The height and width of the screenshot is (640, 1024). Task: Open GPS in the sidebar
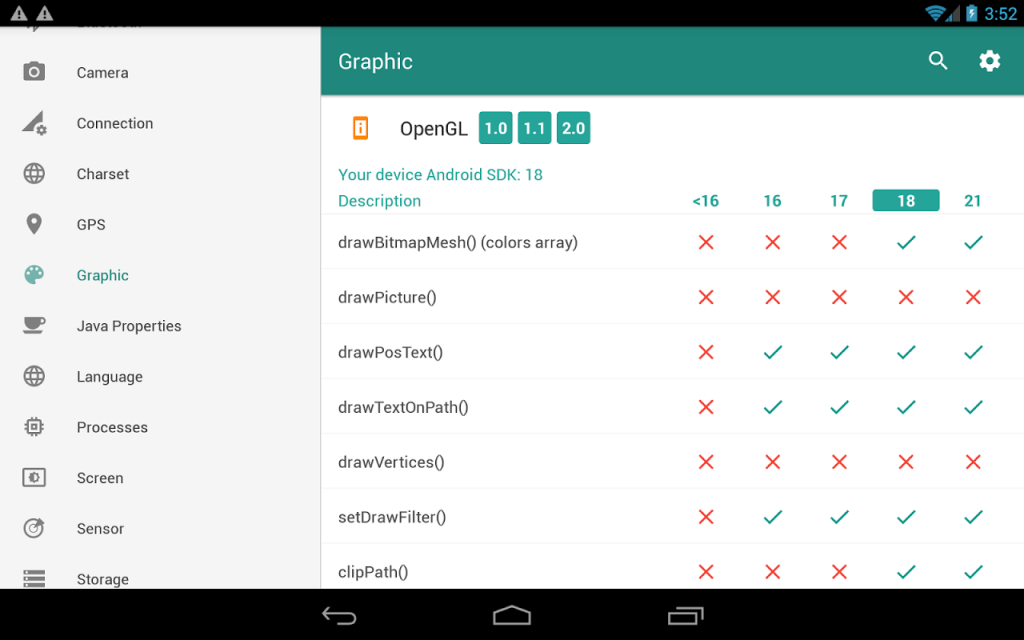pyautogui.click(x=160, y=224)
